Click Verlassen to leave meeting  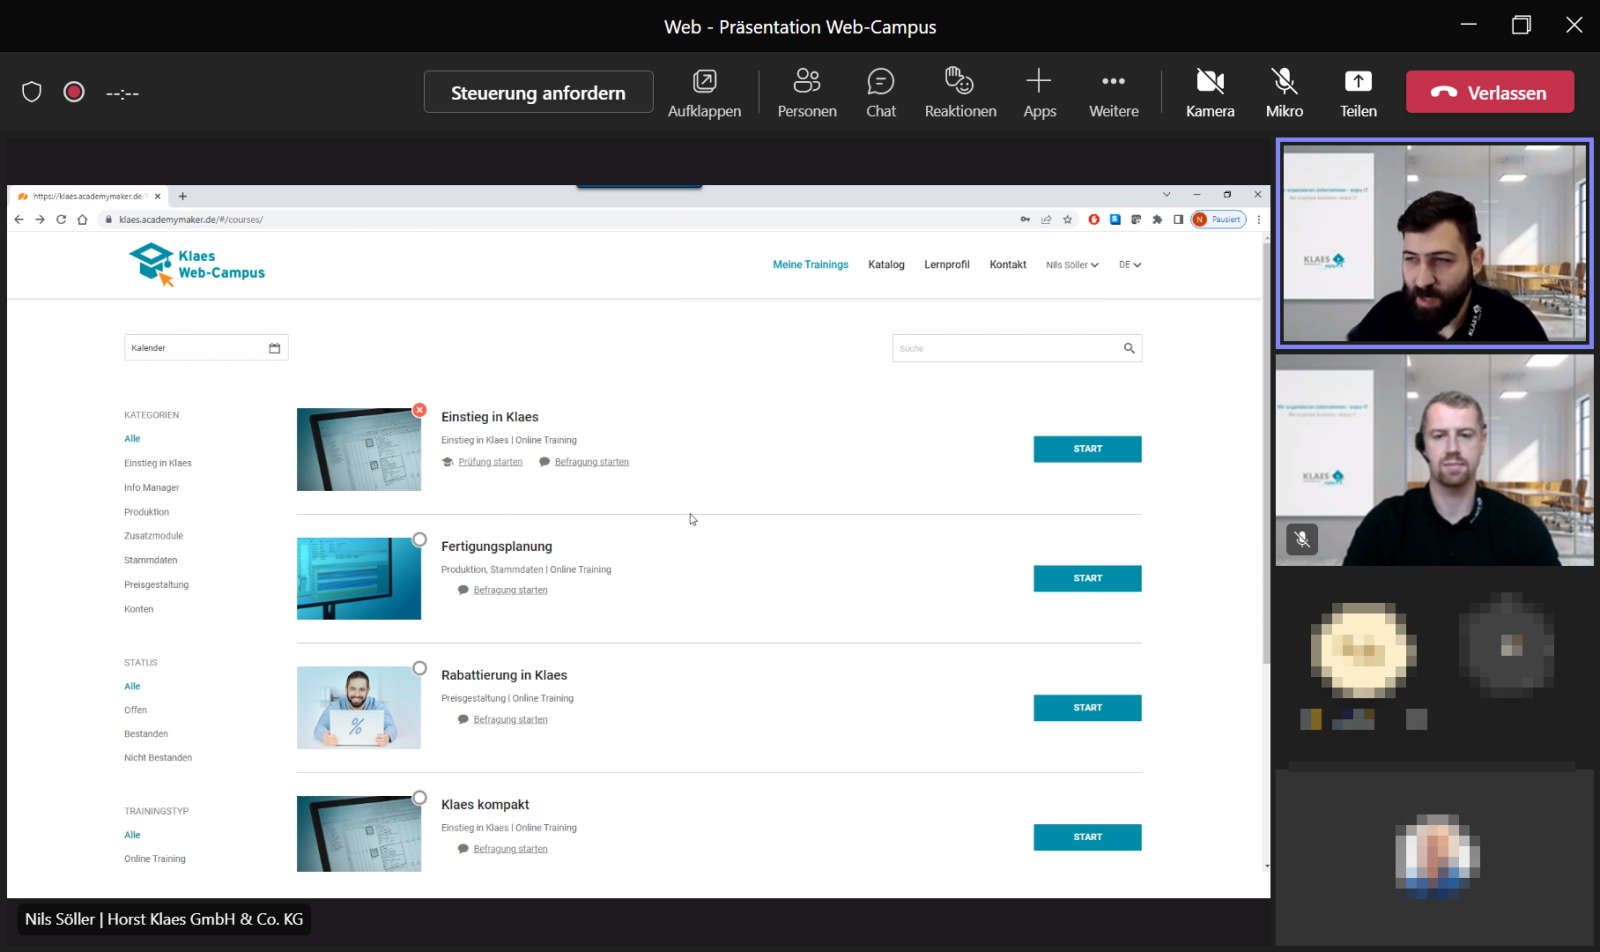pyautogui.click(x=1490, y=92)
